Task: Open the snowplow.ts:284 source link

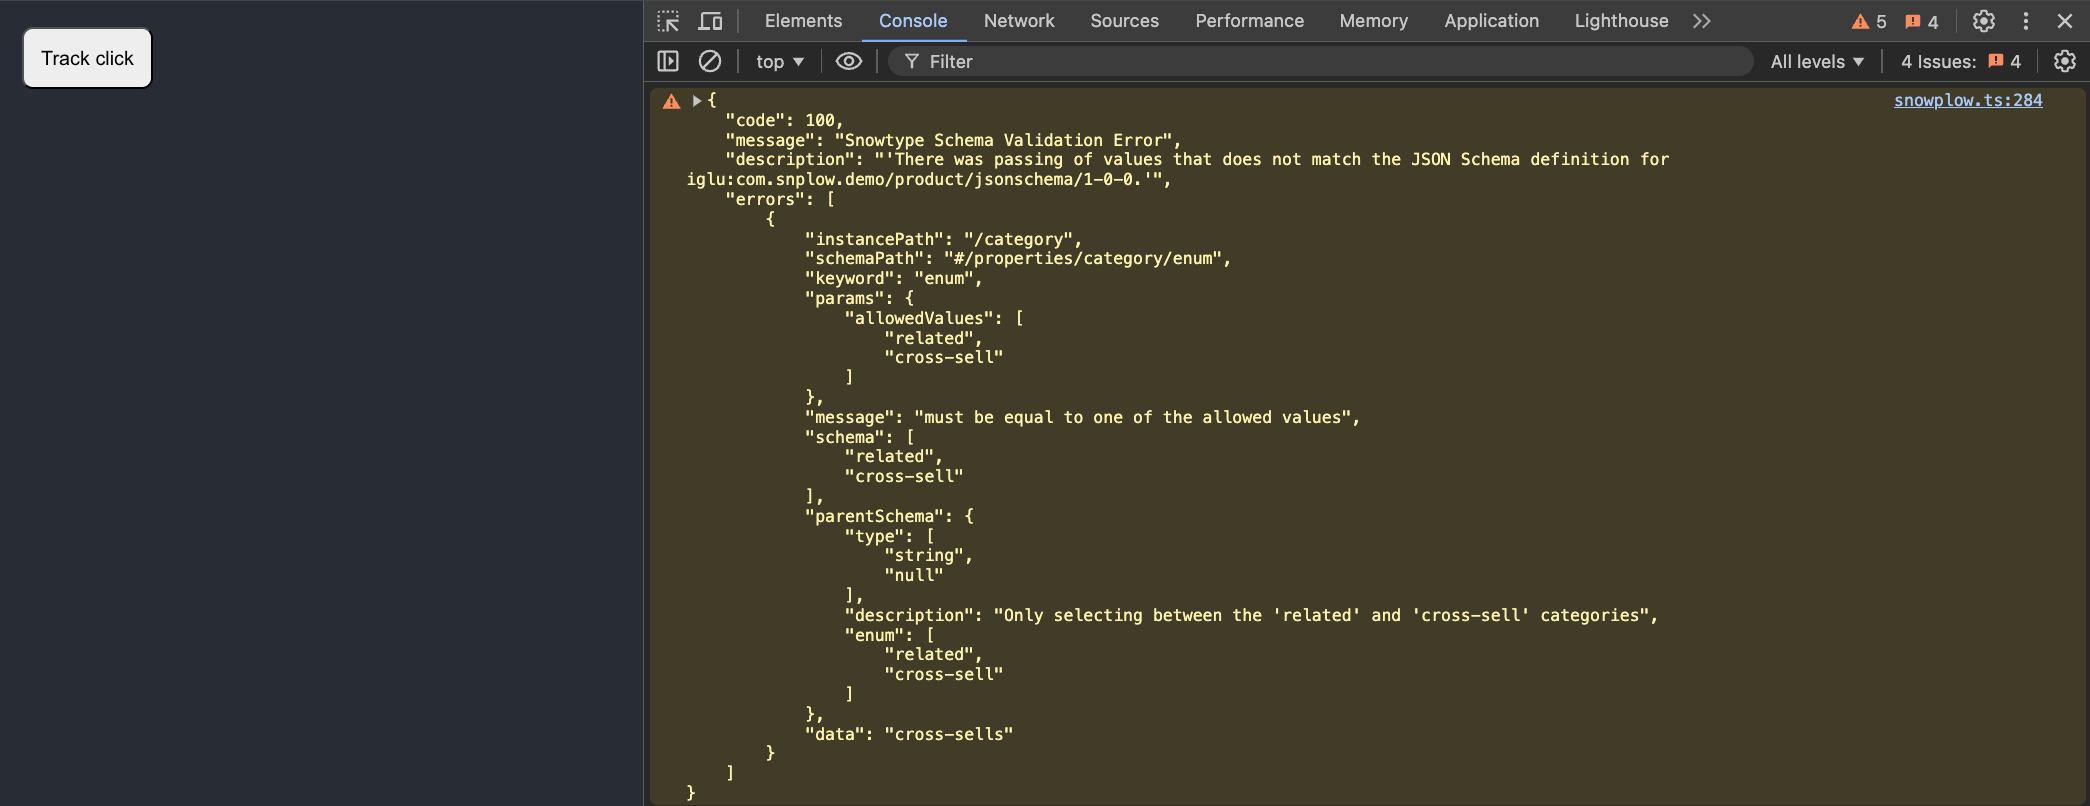Action: [x=1968, y=100]
